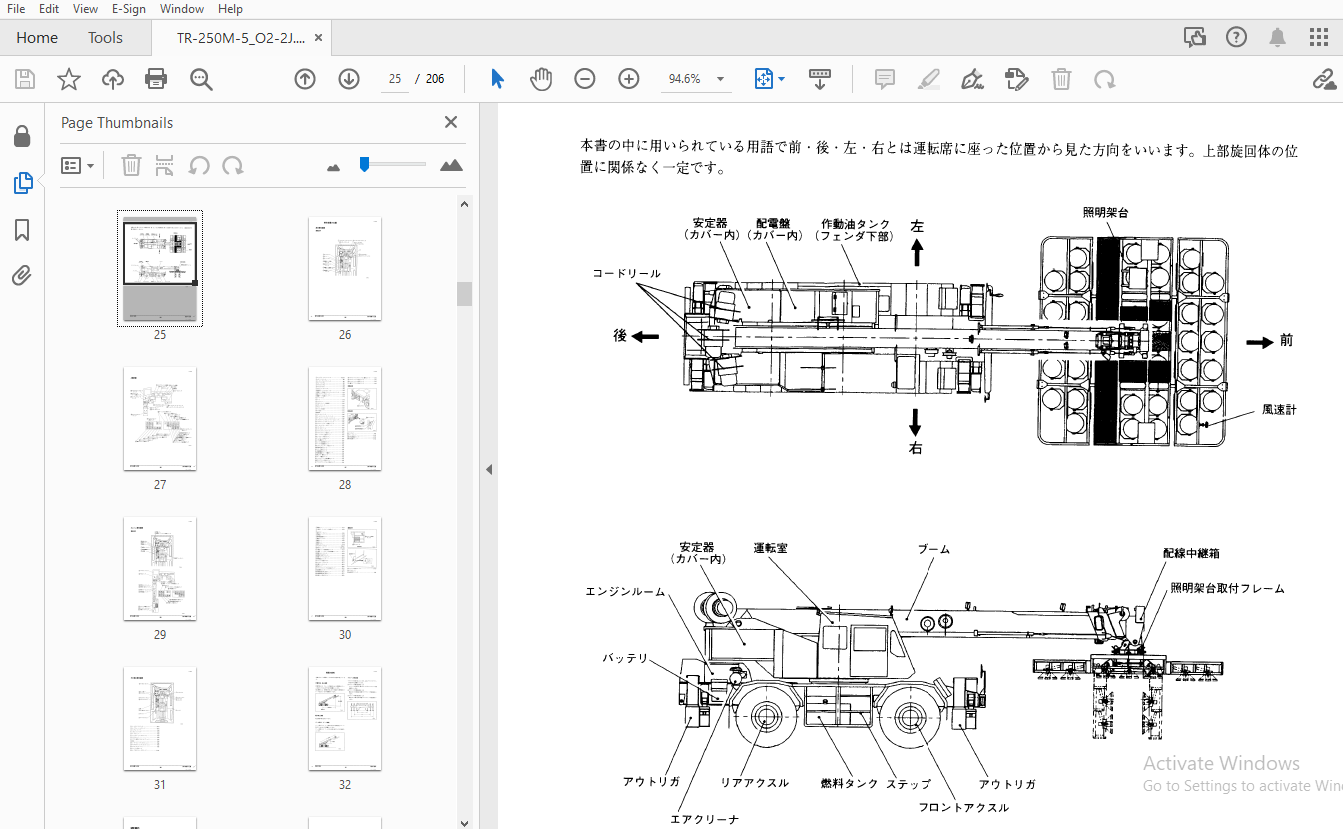Open notifications bell icon
Screen dimensions: 1343x829
(1278, 37)
